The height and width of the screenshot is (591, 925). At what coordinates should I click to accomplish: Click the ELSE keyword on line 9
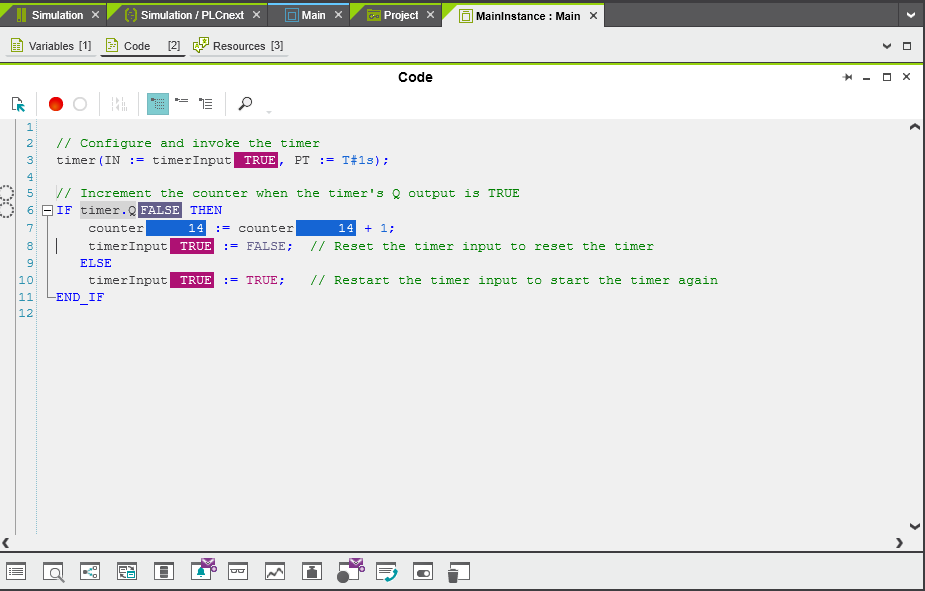[96, 263]
